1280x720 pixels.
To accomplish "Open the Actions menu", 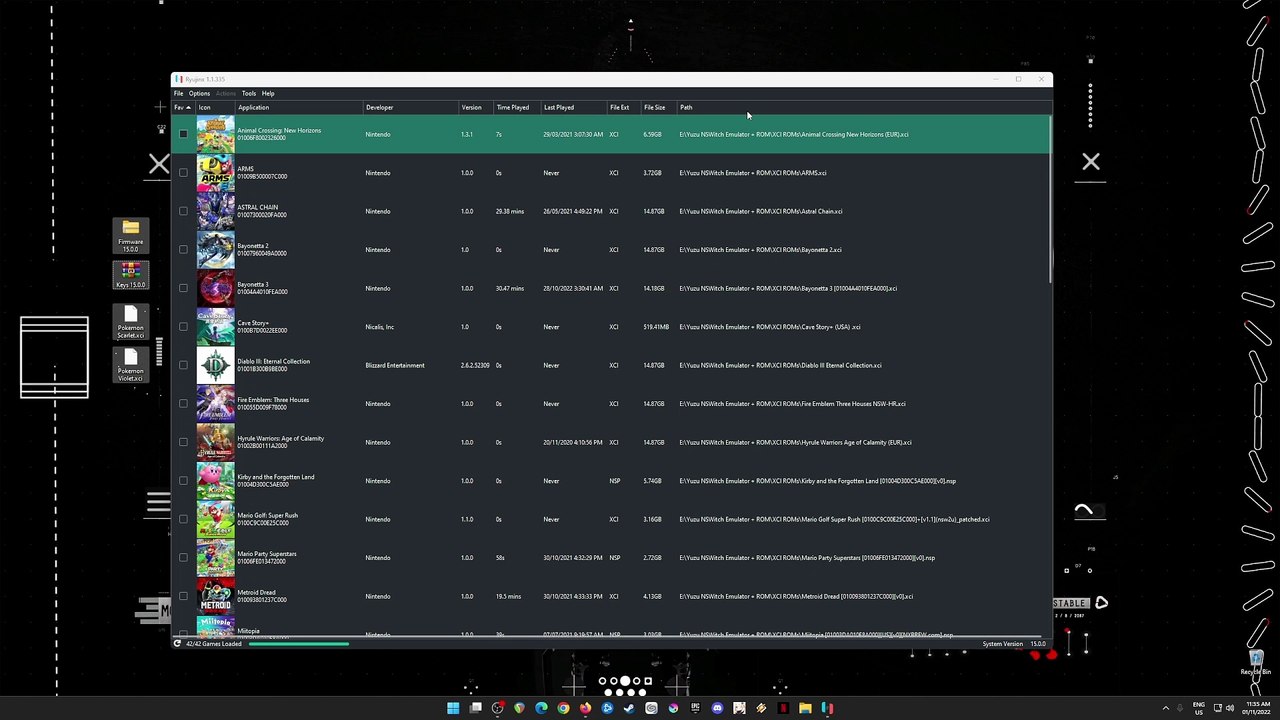I will 226,93.
